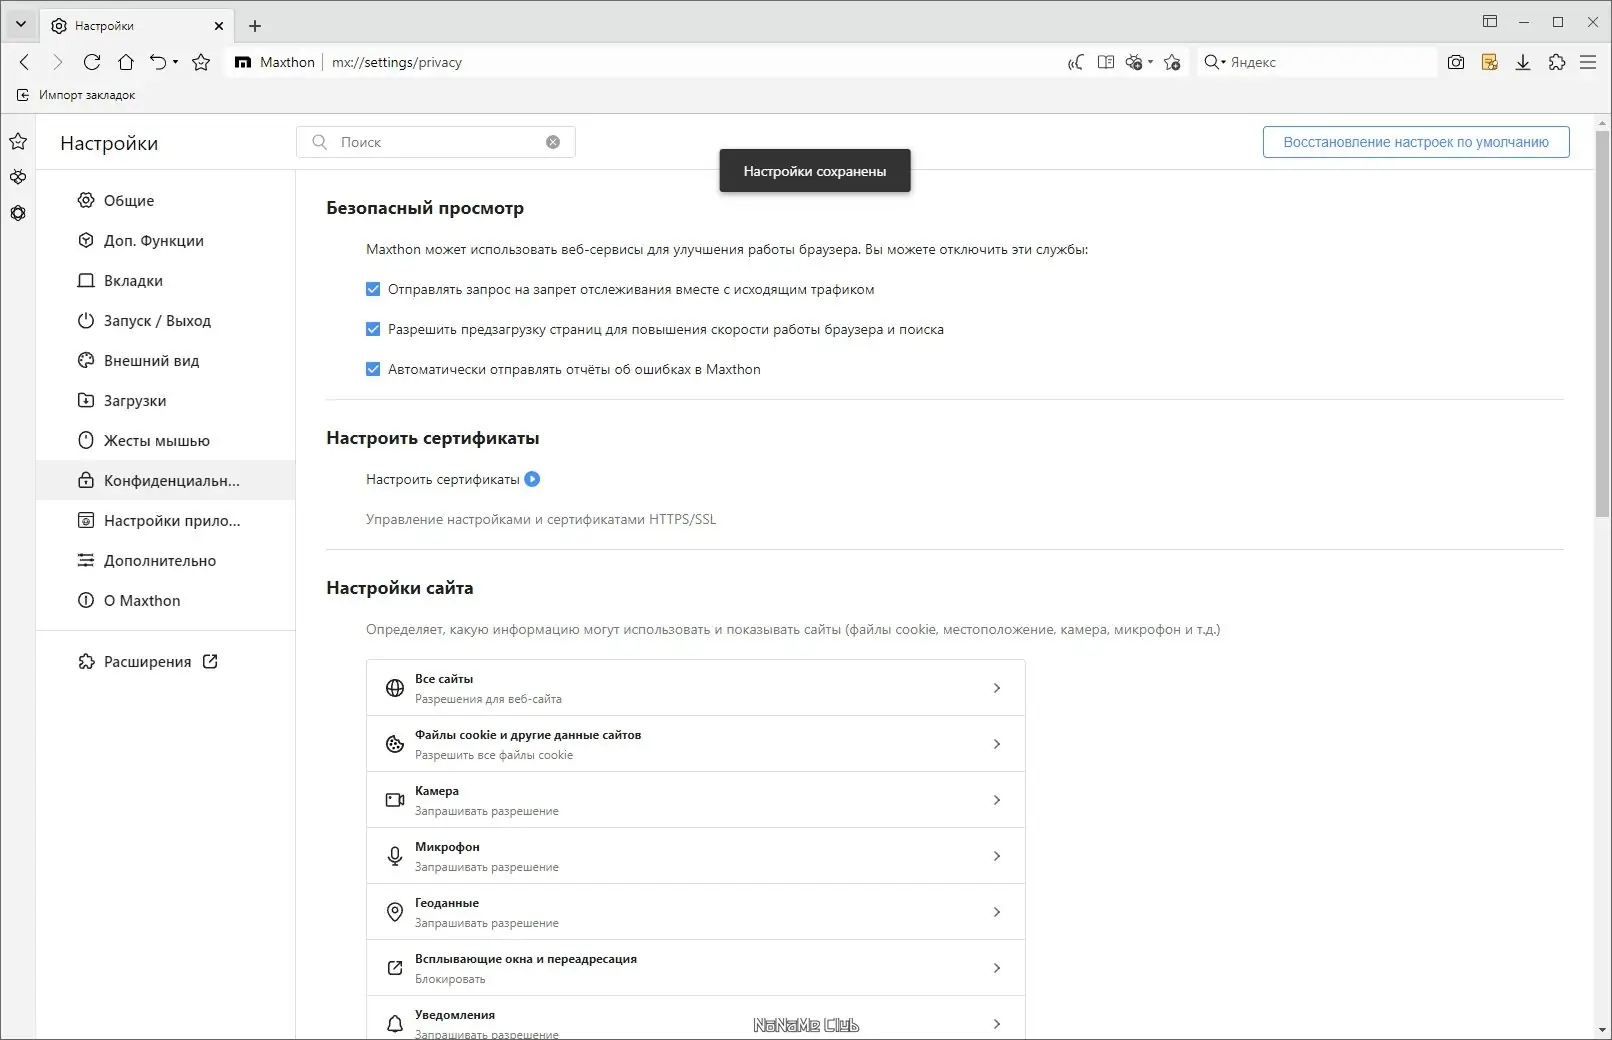The image size is (1612, 1040).
Task: Open the 'Камера' permission row chevron
Action: 996,800
